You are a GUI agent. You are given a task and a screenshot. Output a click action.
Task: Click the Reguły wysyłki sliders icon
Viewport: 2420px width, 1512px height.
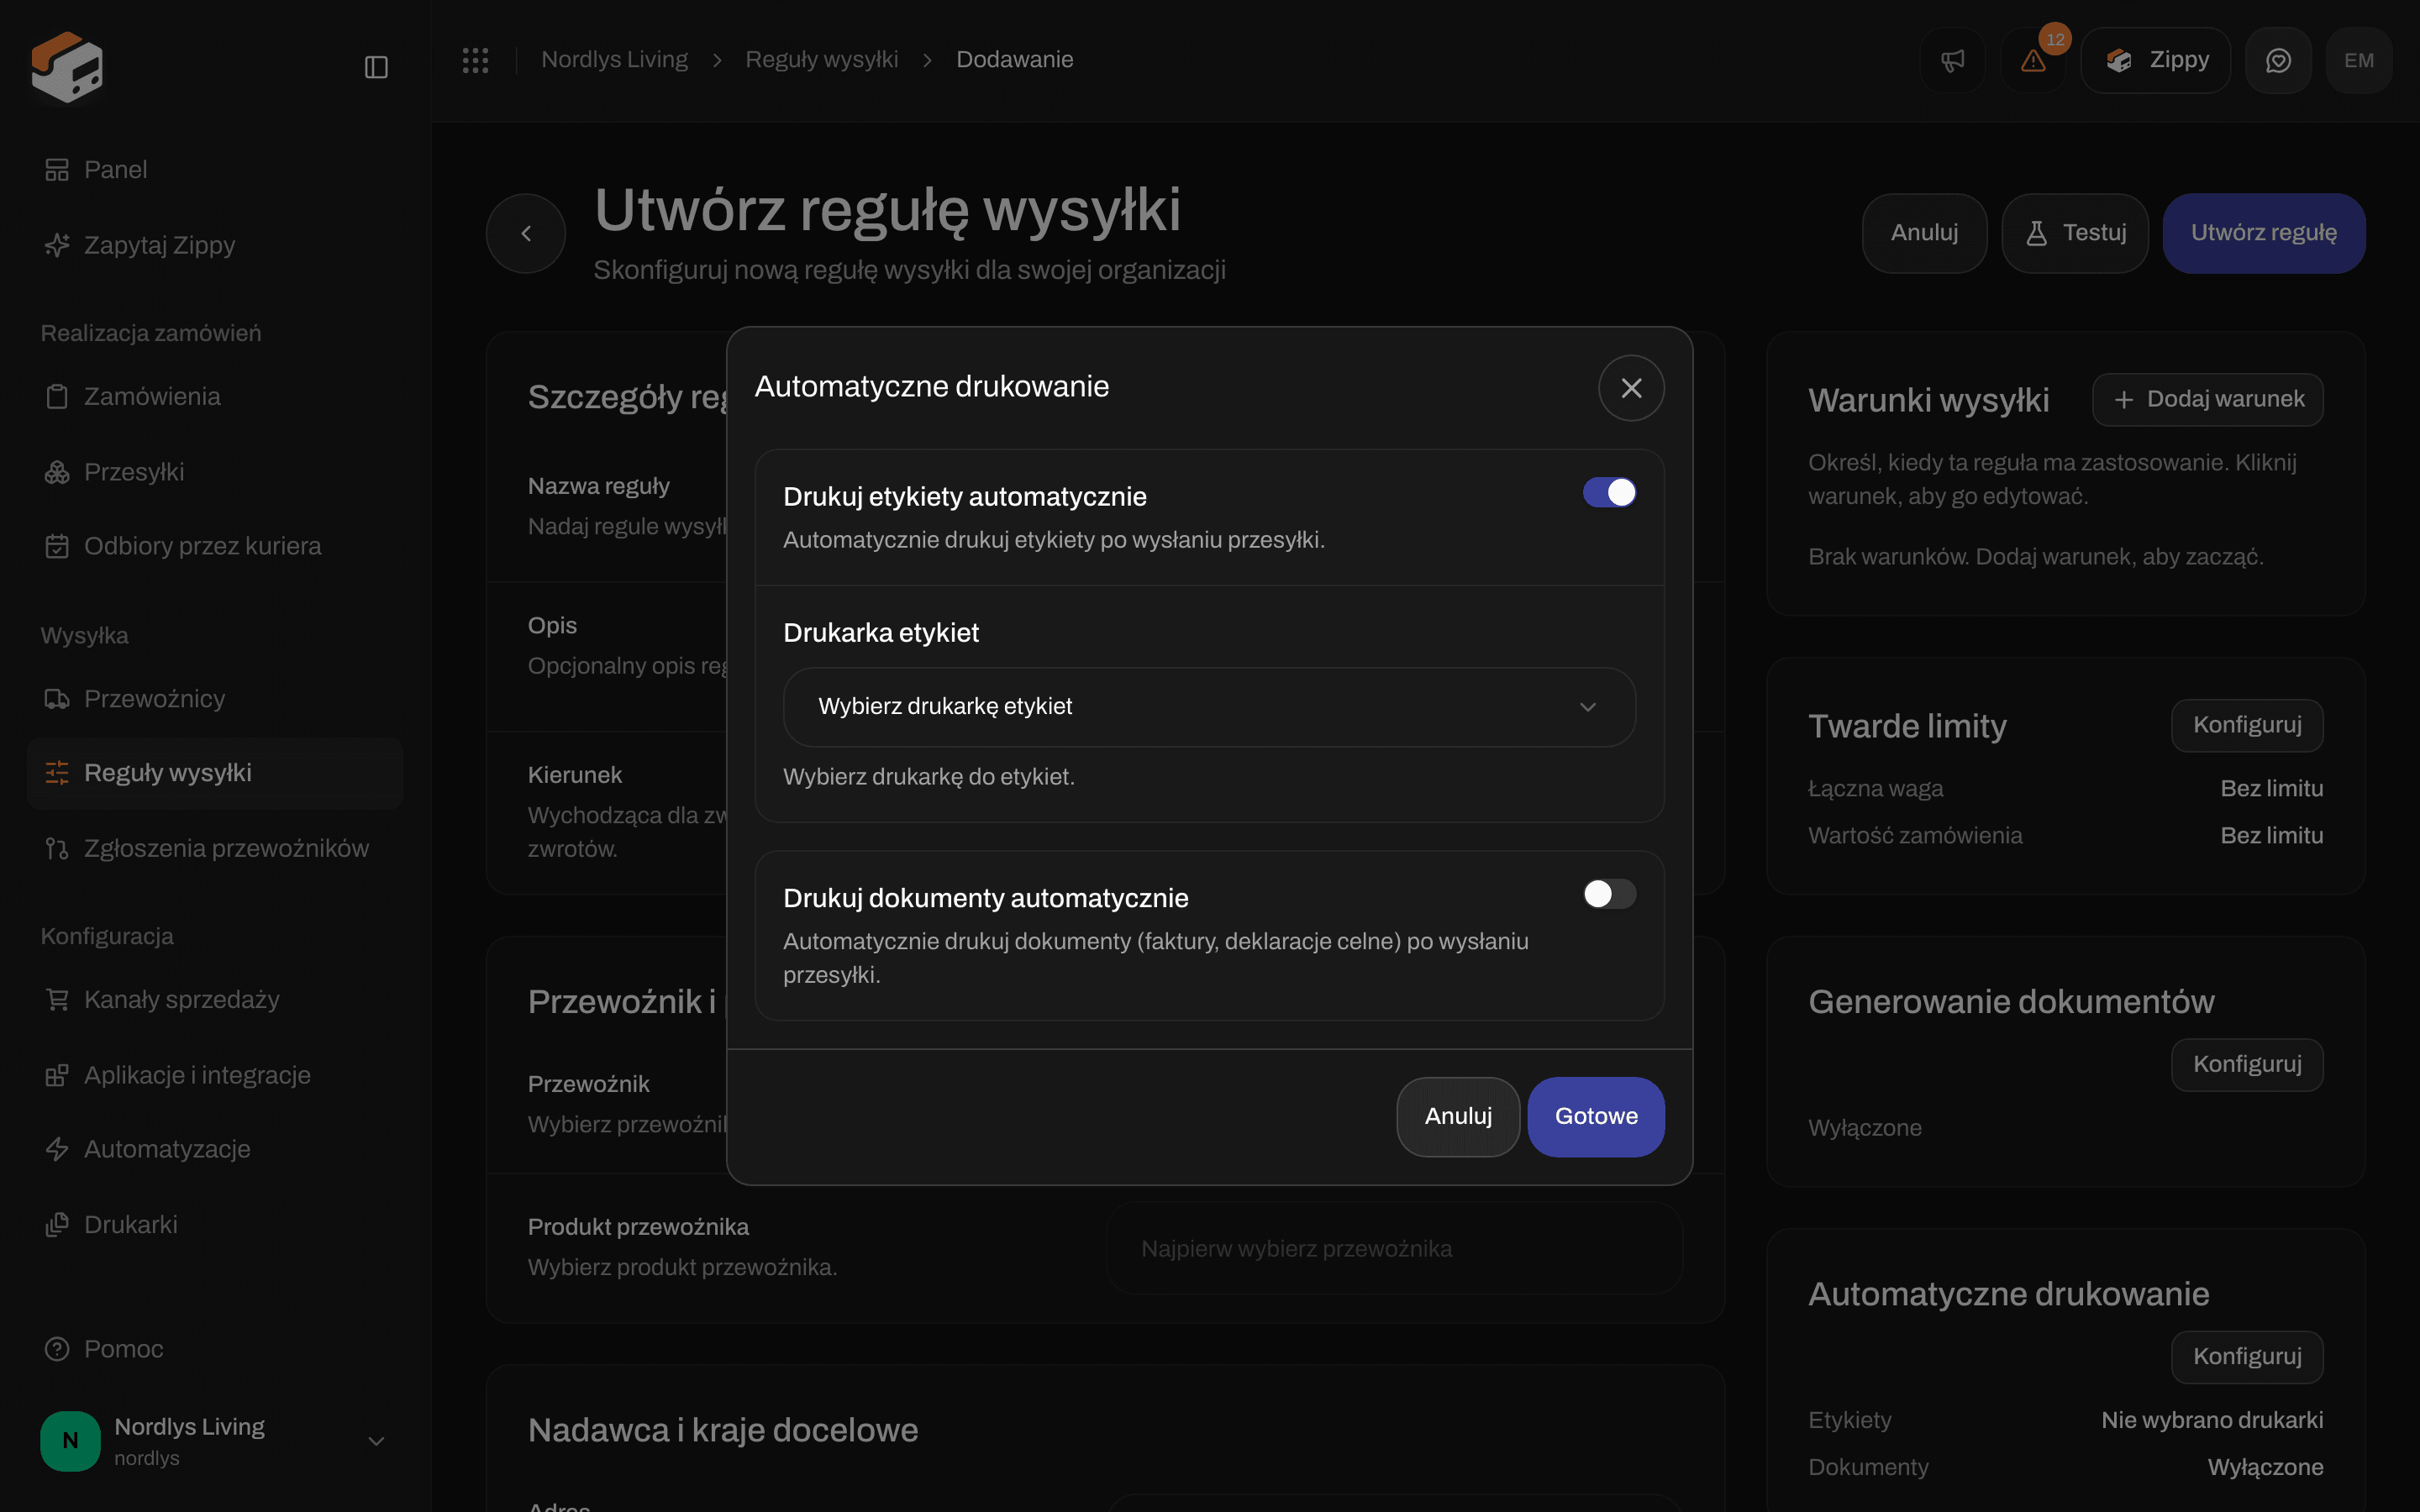coord(57,773)
